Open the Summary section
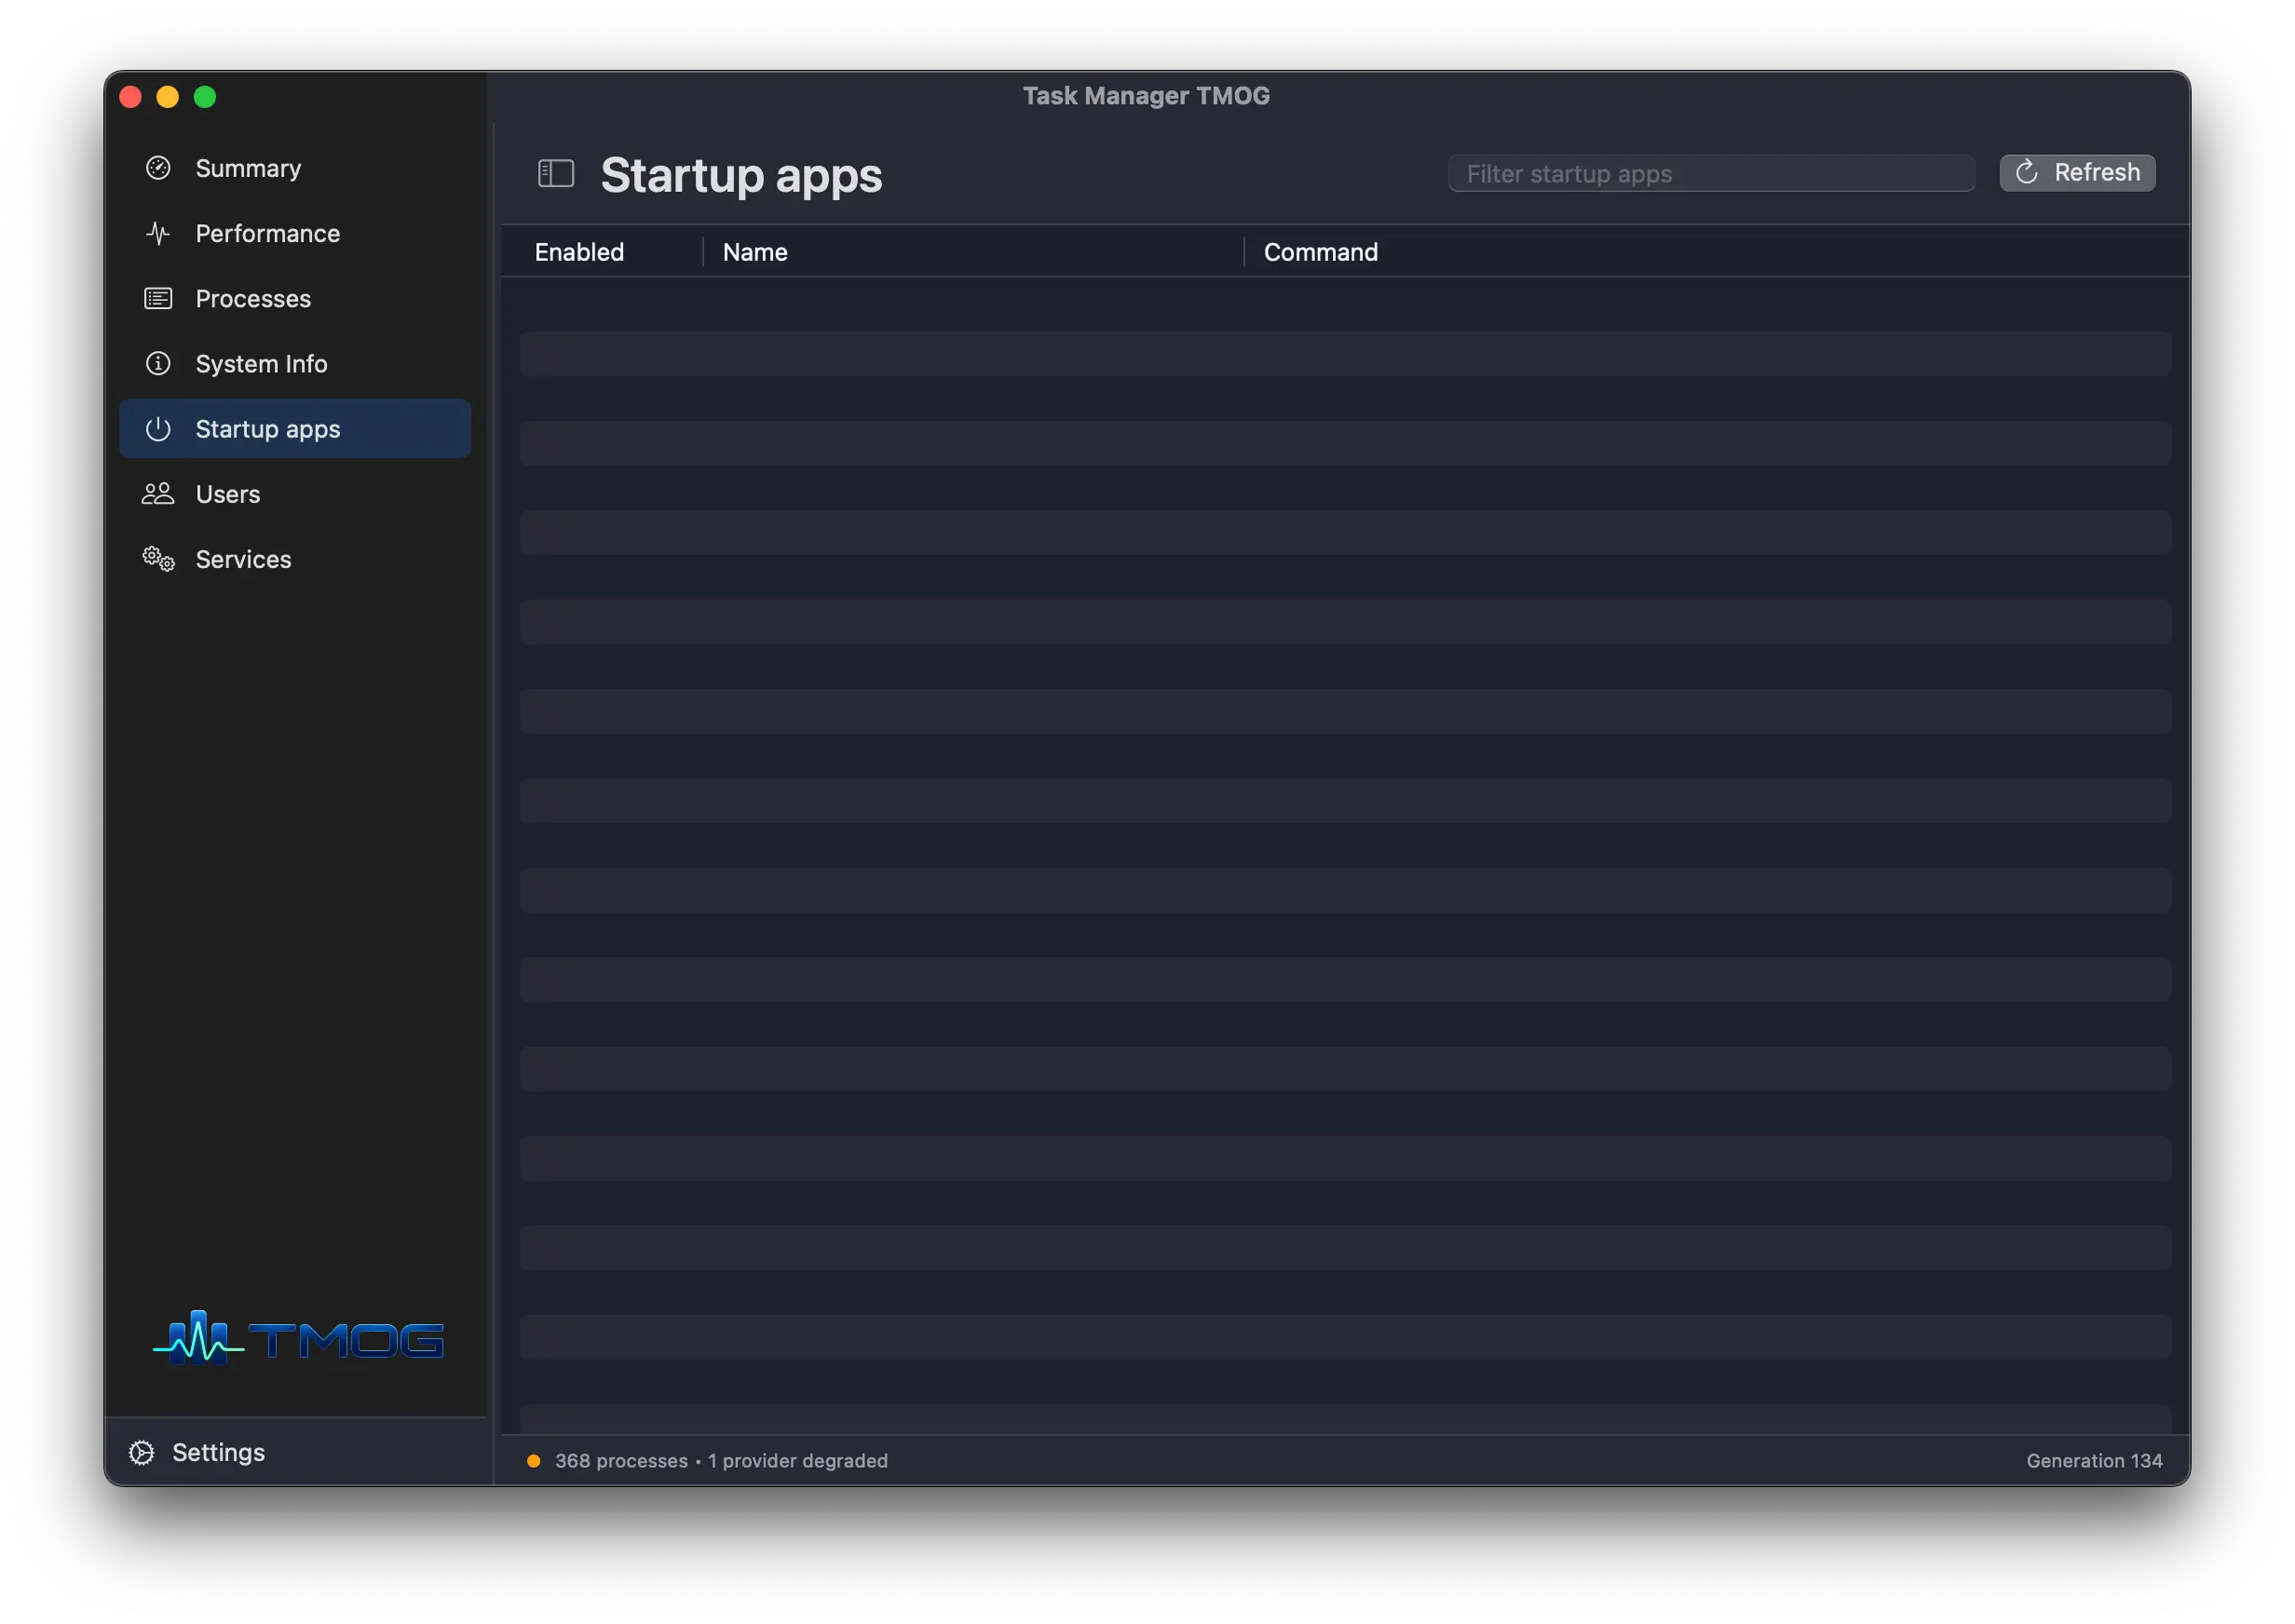This screenshot has height=1624, width=2295. (295, 168)
